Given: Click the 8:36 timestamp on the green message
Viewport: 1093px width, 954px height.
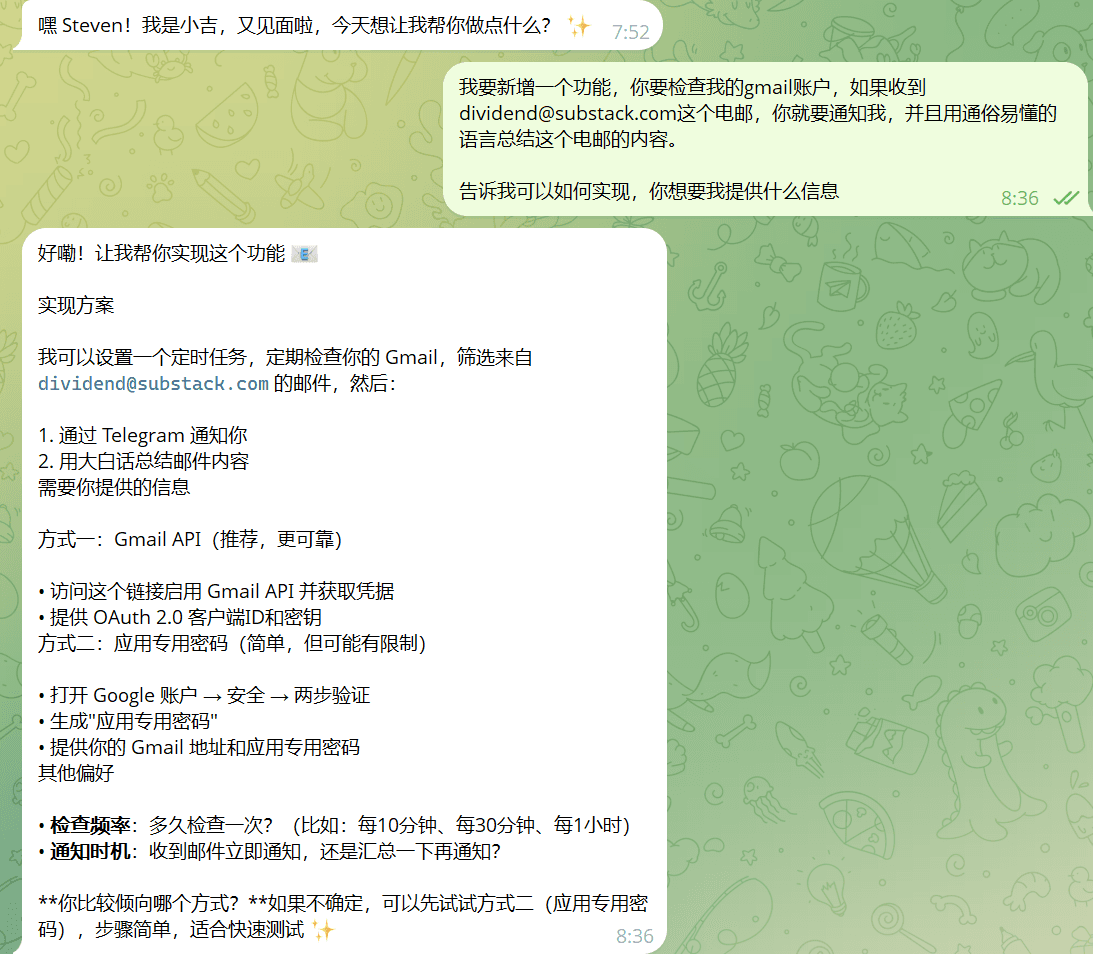Looking at the screenshot, I should [x=1019, y=198].
